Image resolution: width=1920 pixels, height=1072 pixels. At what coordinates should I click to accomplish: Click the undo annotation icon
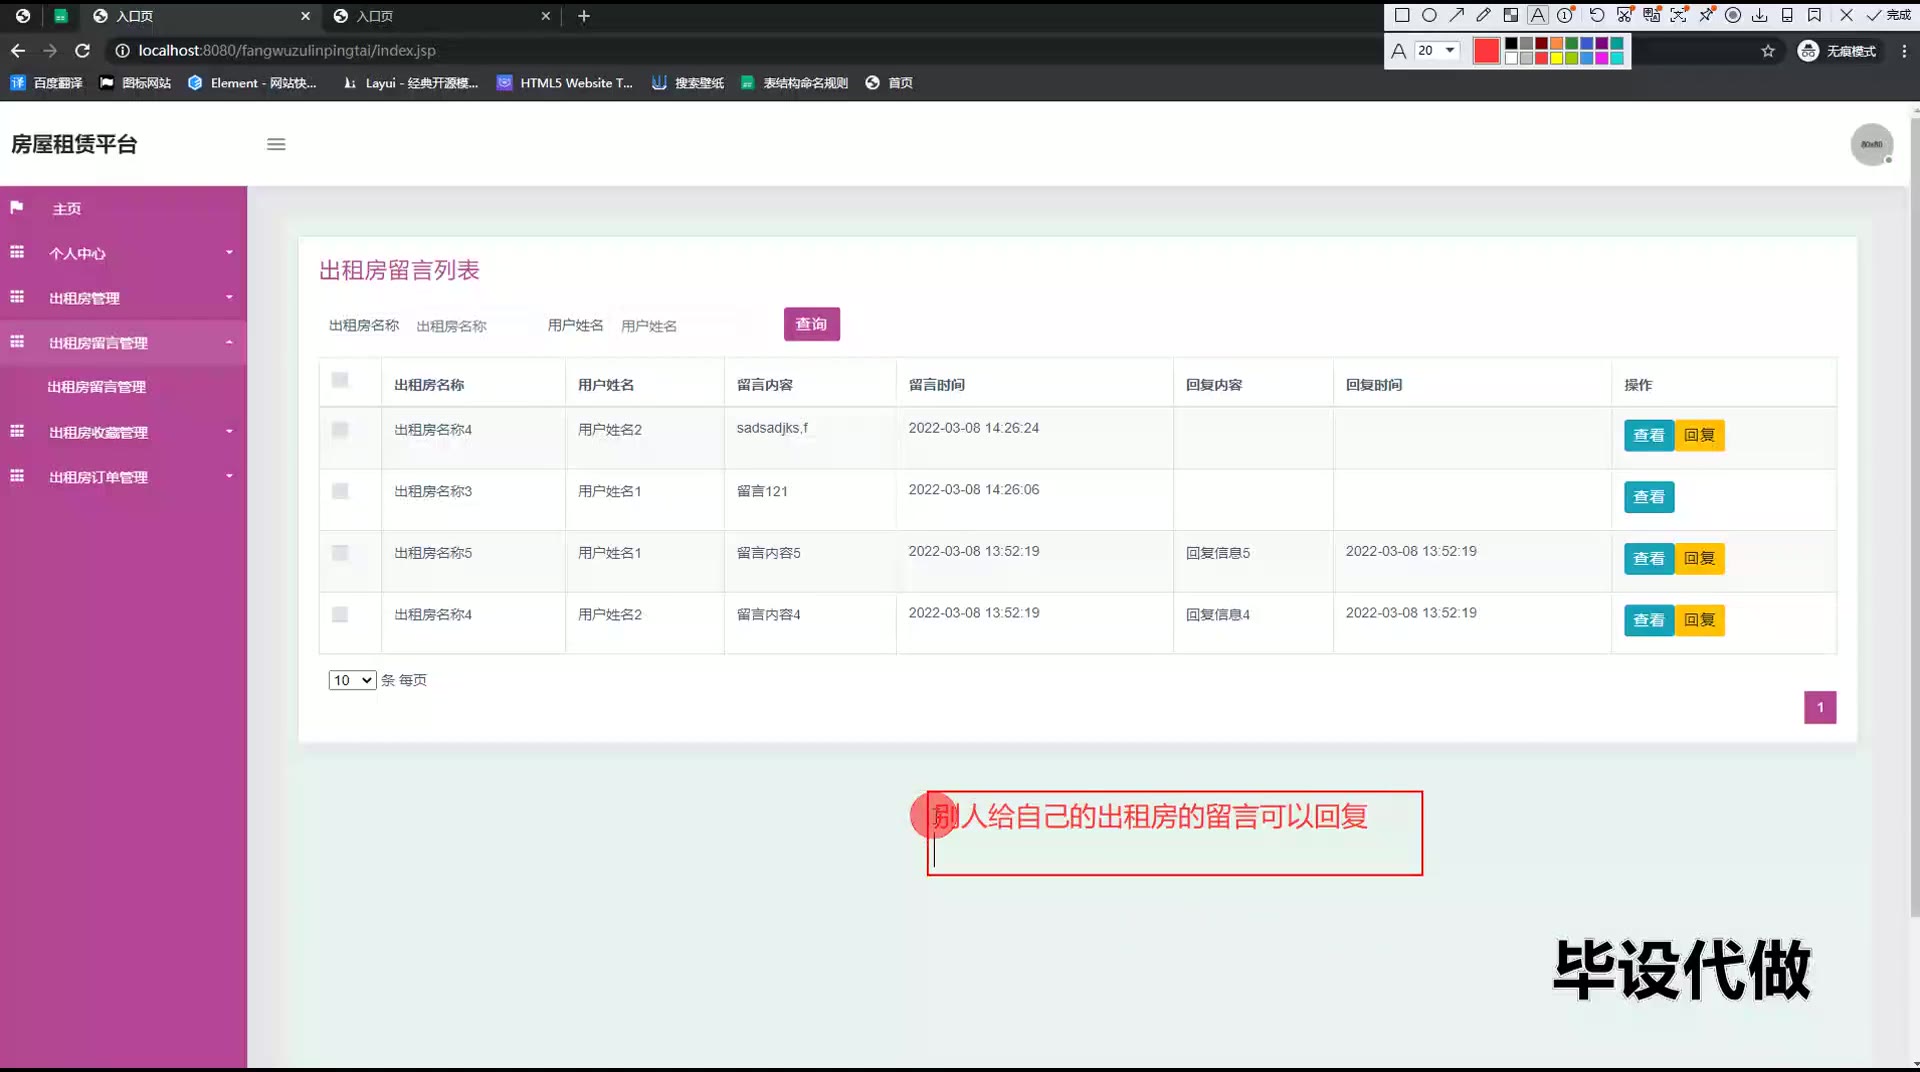(1597, 15)
